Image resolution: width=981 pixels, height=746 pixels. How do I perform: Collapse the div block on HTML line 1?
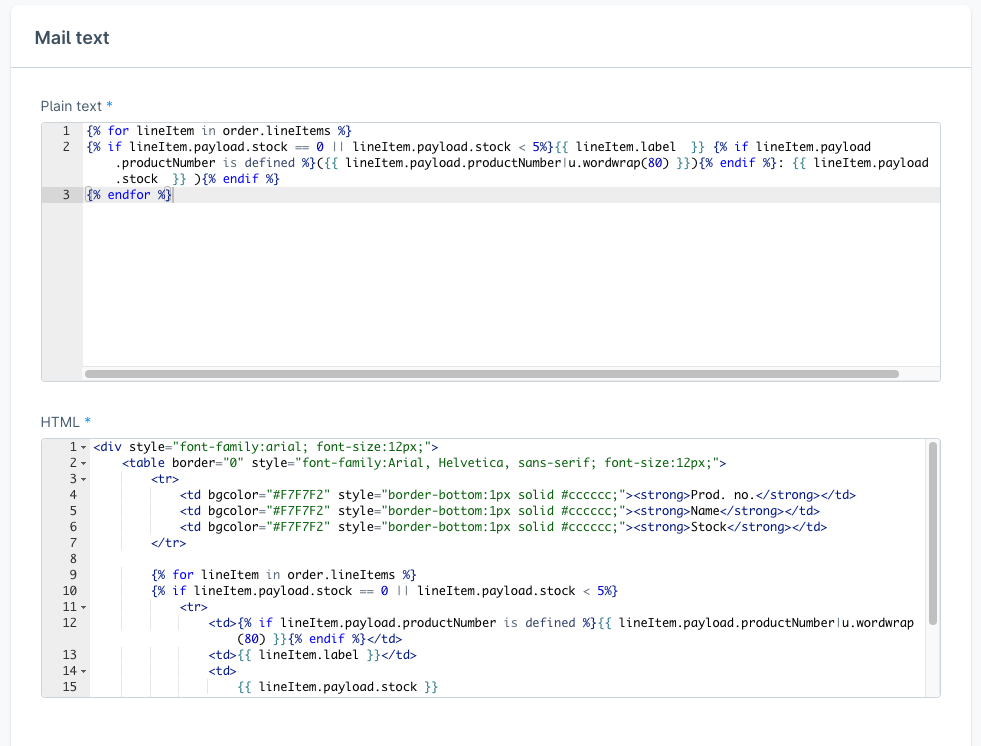click(83, 447)
